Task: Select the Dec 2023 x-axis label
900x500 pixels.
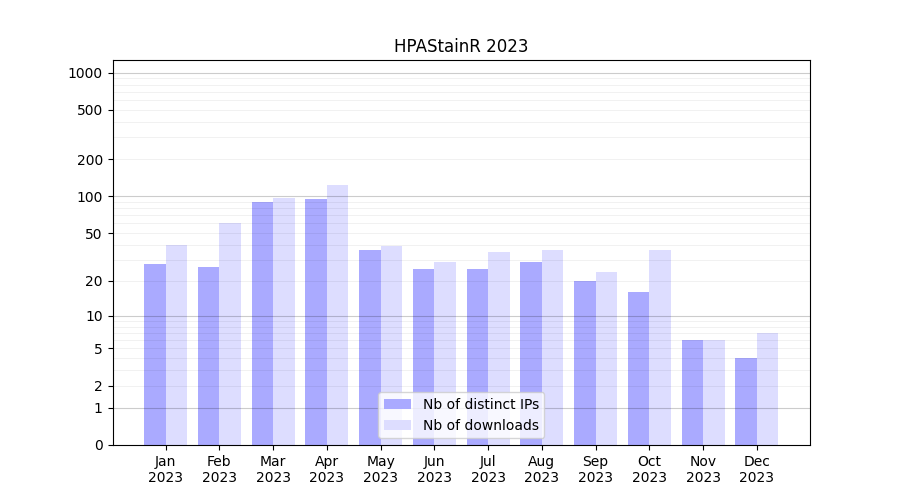Action: point(757,469)
